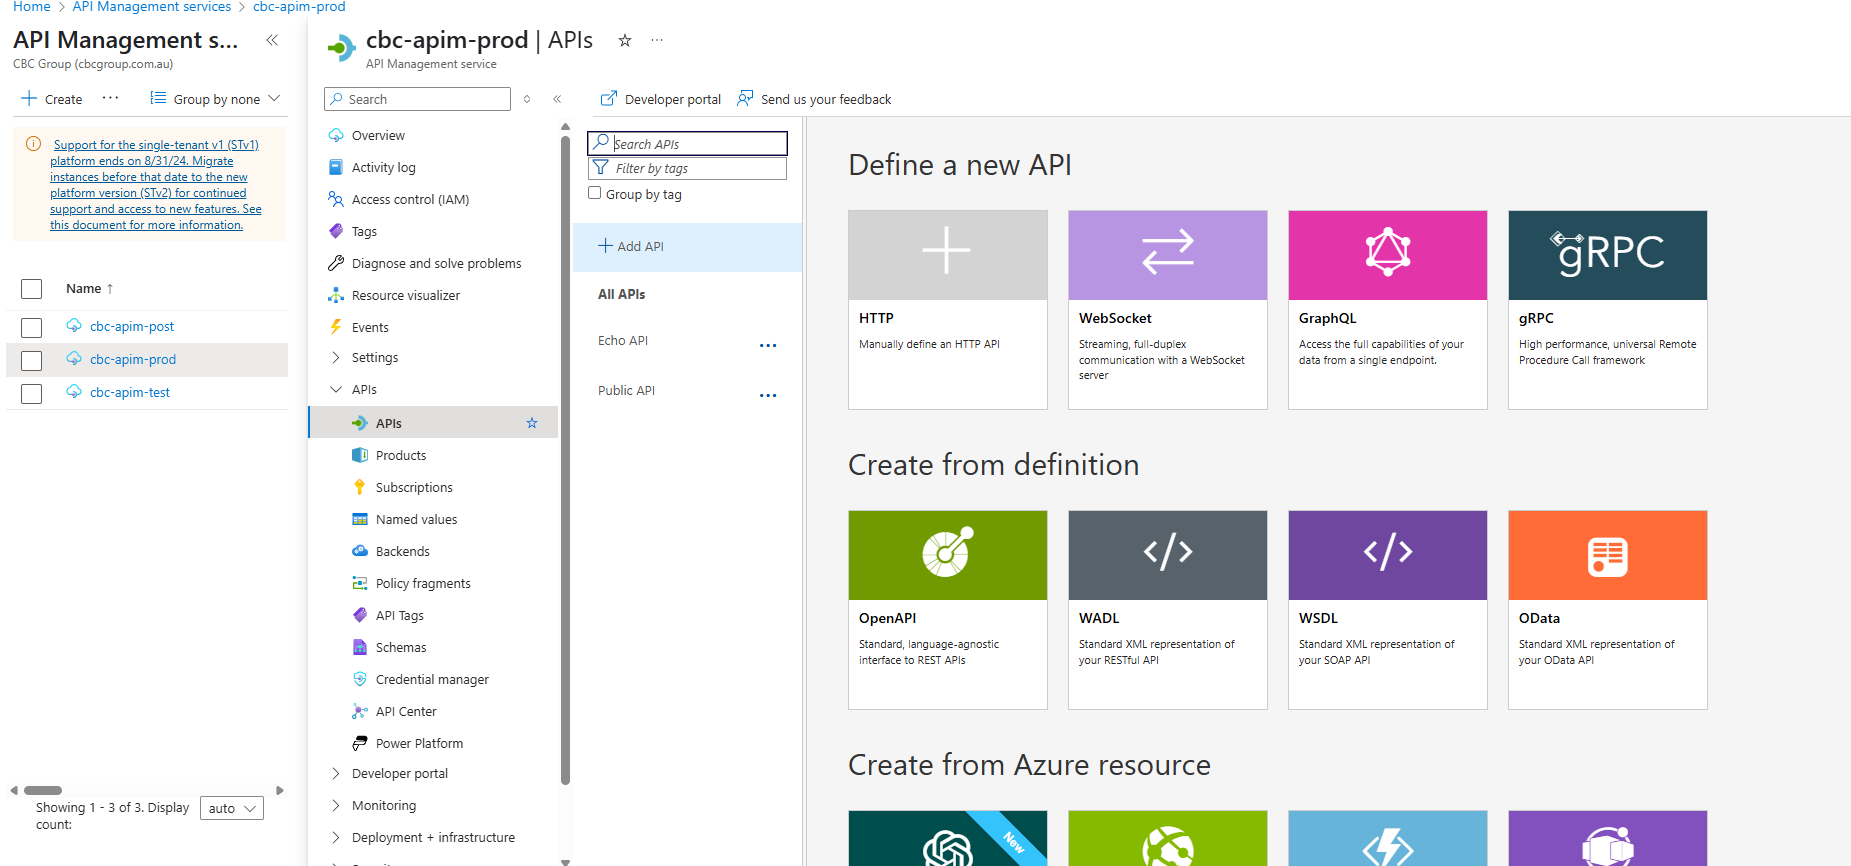Favorite the APIs menu item star
Viewport: 1851px width, 866px height.
tap(532, 423)
